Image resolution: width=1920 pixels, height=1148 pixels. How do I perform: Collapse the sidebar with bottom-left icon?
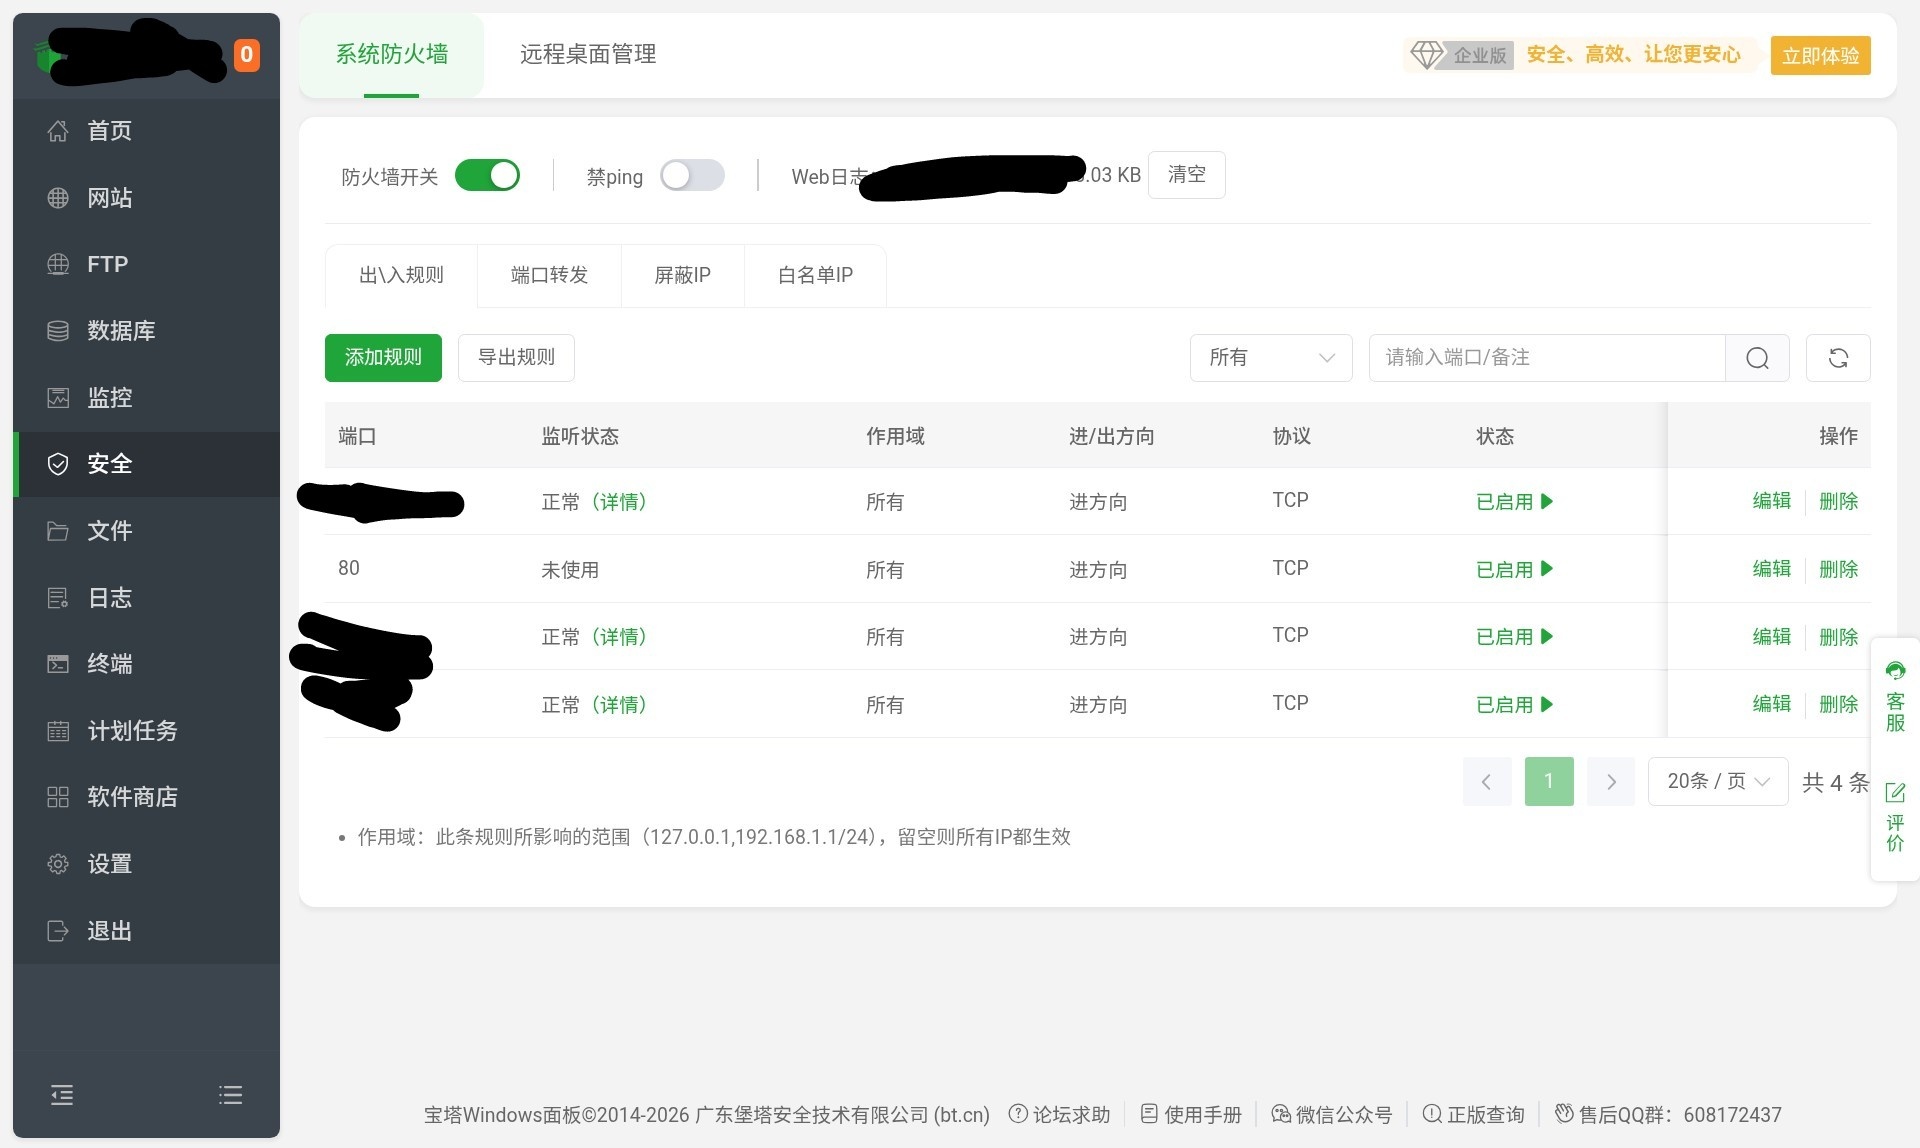tap(62, 1095)
